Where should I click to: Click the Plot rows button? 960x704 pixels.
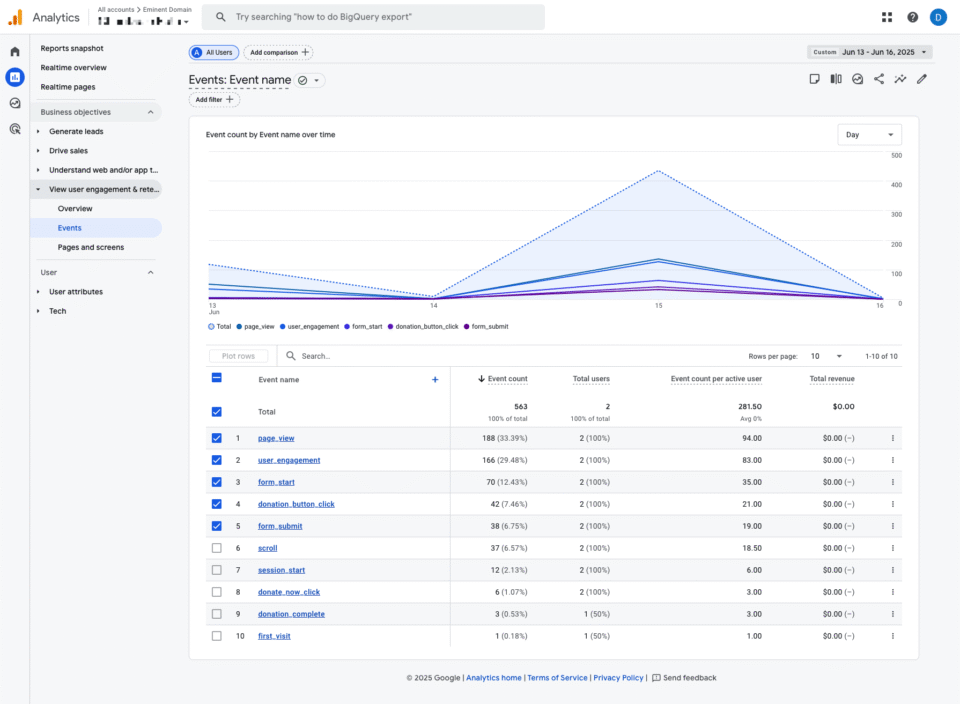(x=238, y=356)
